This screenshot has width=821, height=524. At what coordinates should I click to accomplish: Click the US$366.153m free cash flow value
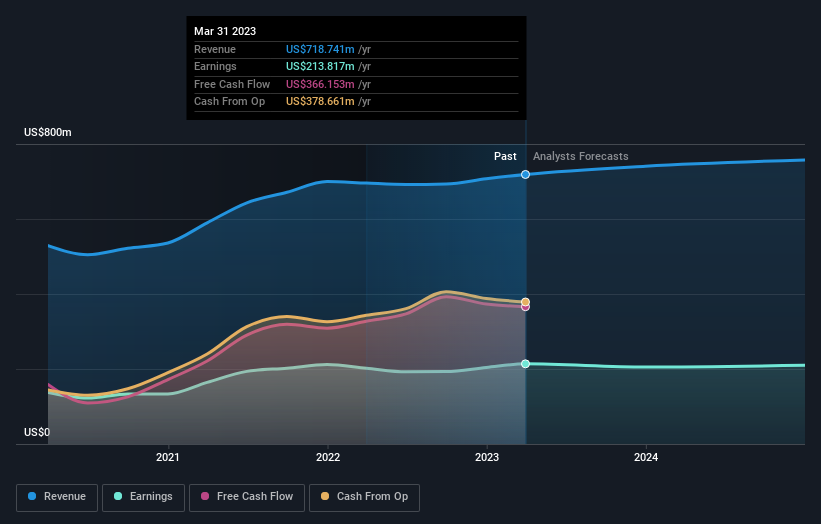320,84
